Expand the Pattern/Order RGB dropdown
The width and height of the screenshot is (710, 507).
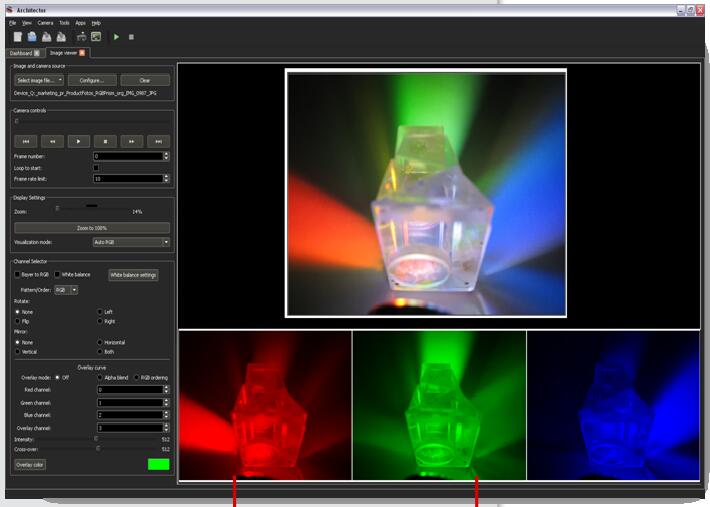[x=67, y=290]
